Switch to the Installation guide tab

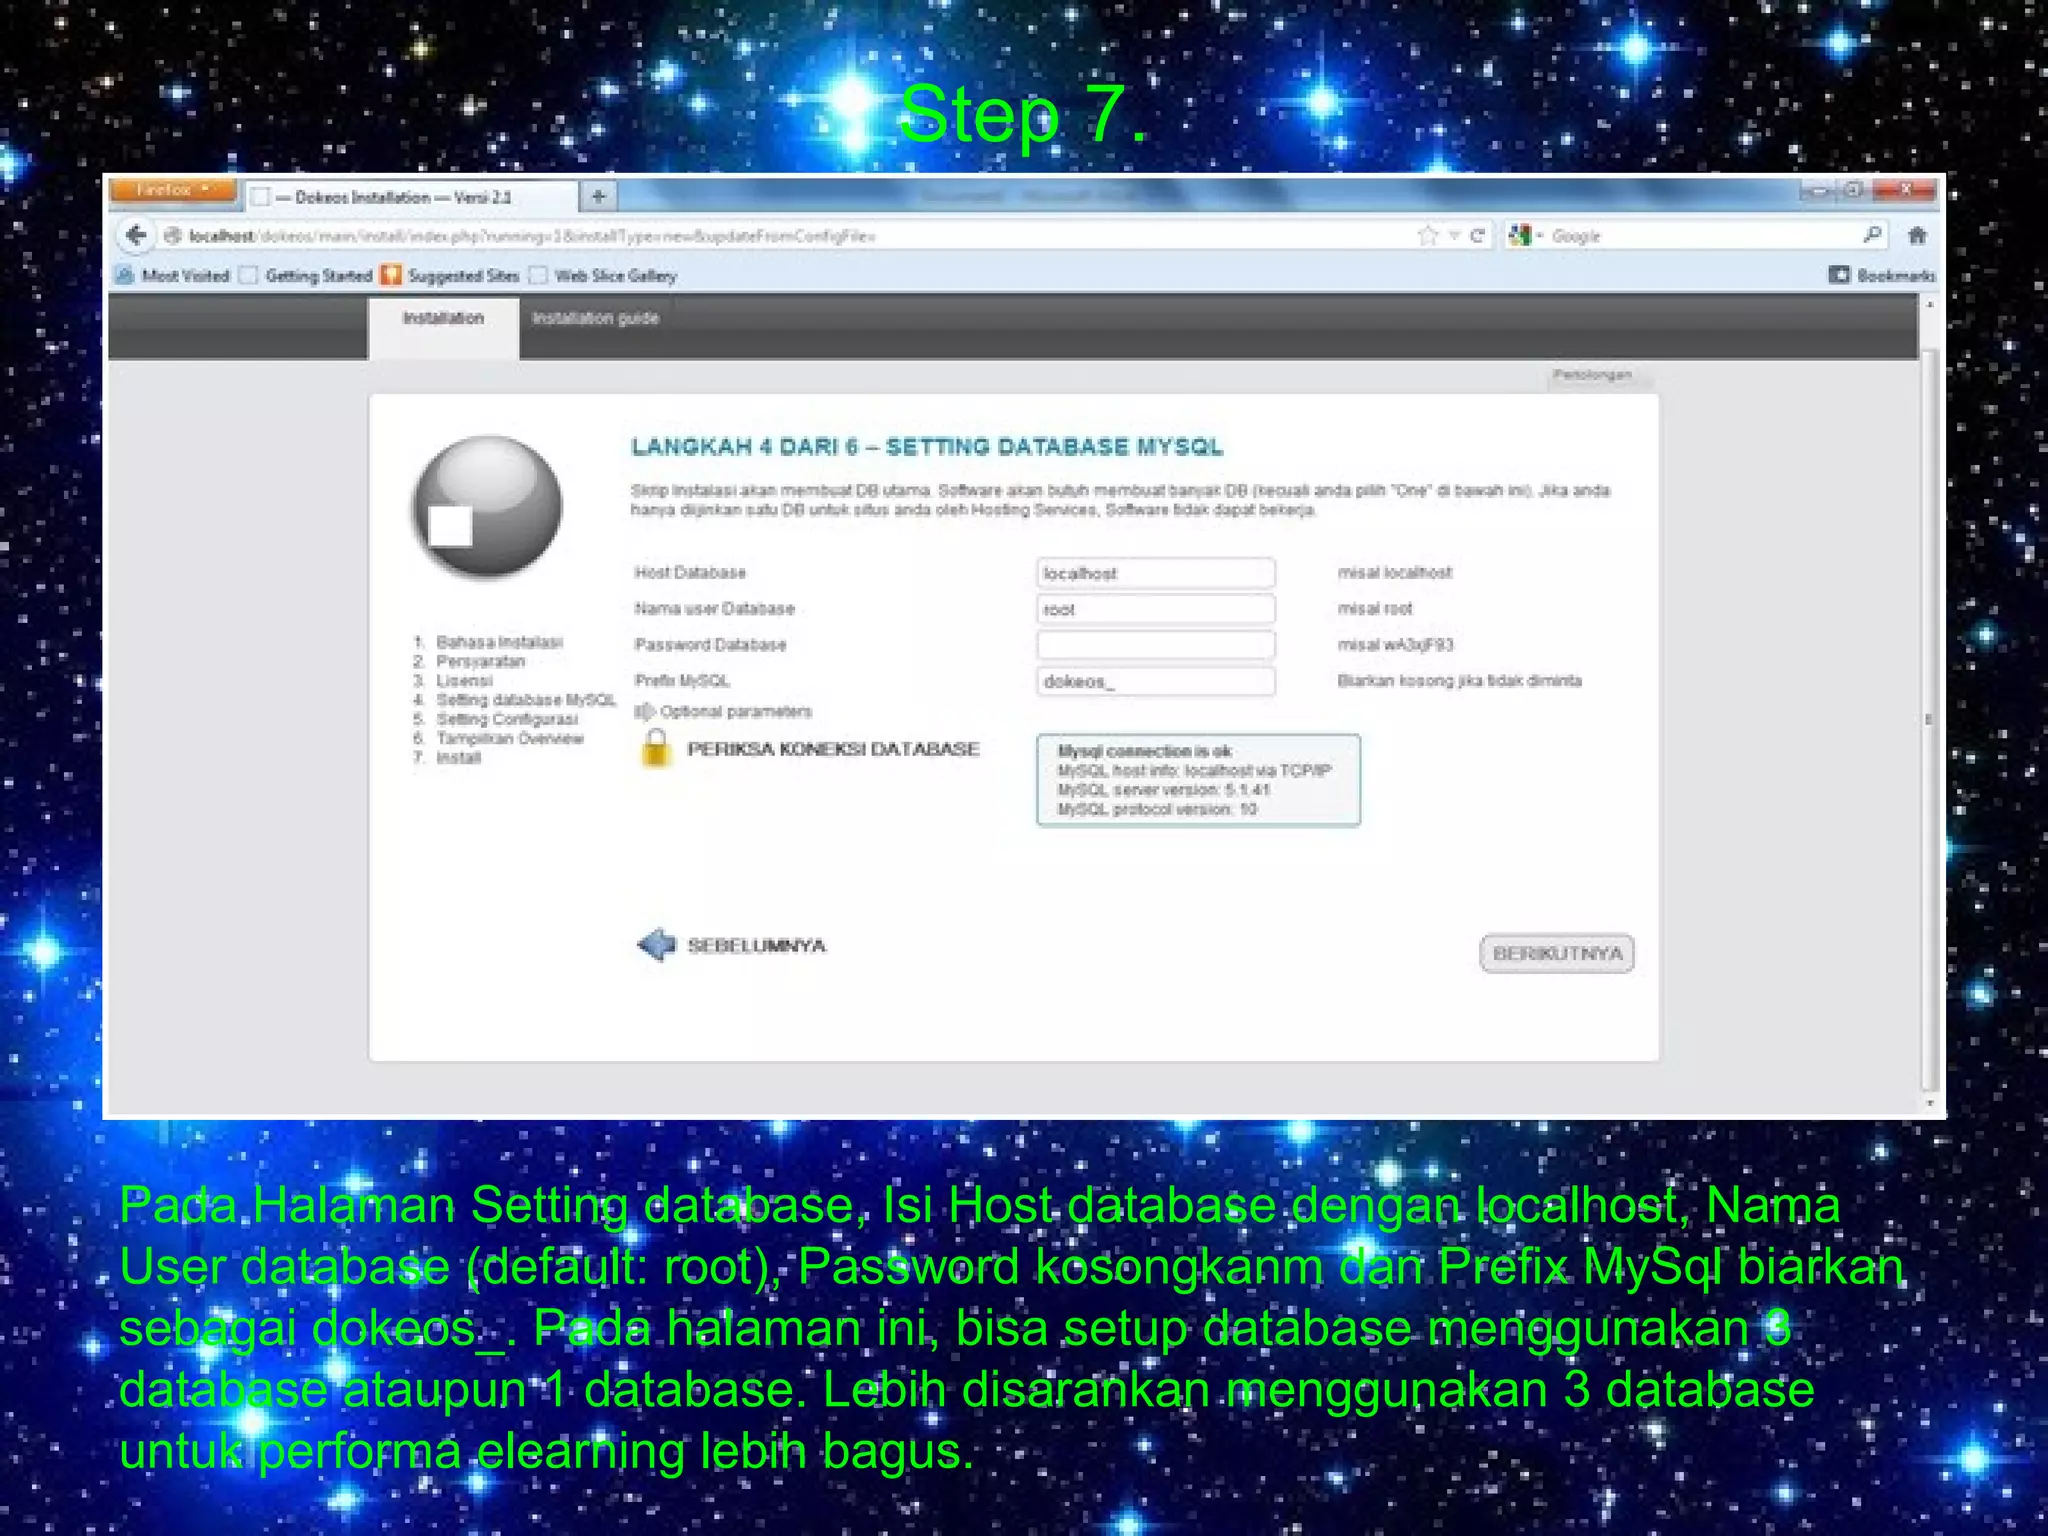pos(595,318)
